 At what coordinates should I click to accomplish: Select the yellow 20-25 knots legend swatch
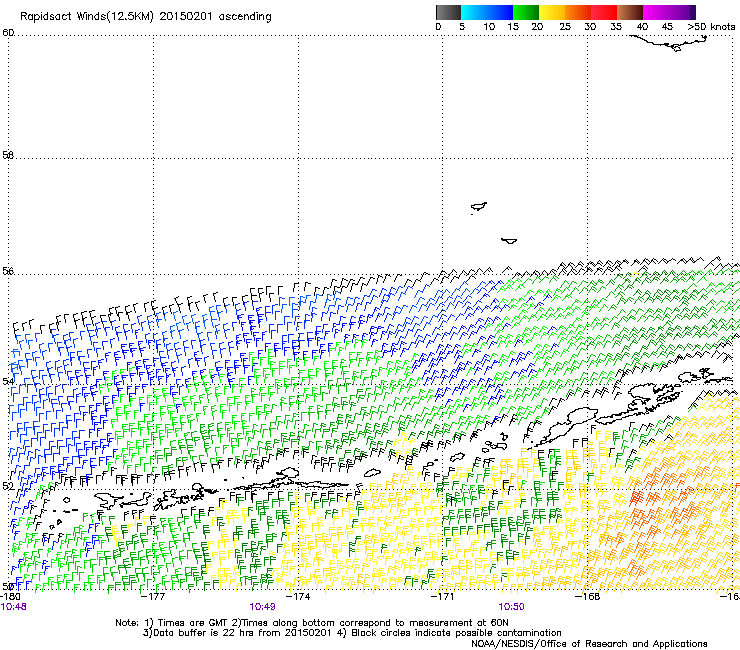pyautogui.click(x=552, y=12)
